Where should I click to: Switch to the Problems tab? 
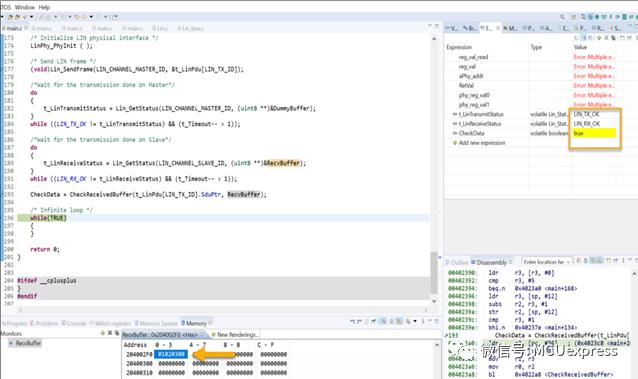coord(45,323)
